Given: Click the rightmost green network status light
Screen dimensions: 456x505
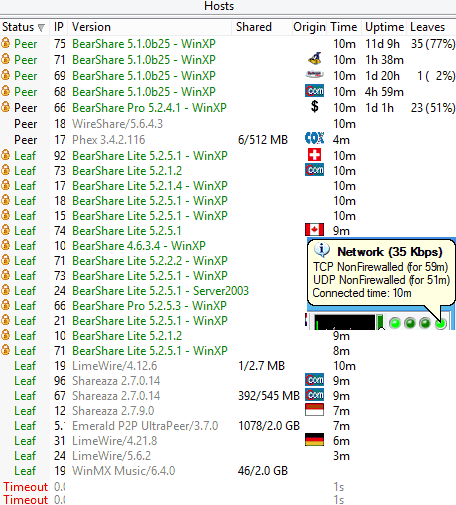Looking at the screenshot, I should 440,323.
